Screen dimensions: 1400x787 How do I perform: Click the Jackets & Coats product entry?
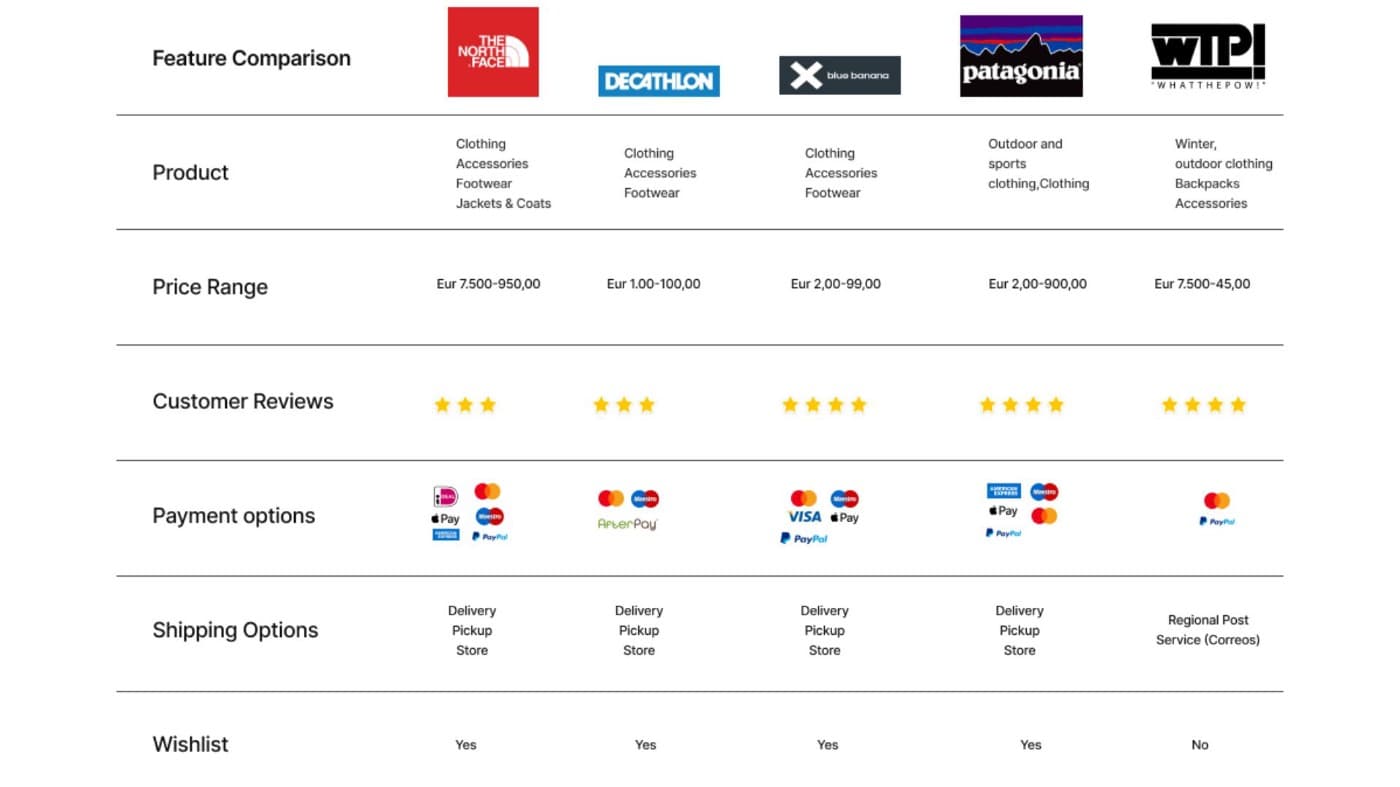click(503, 203)
